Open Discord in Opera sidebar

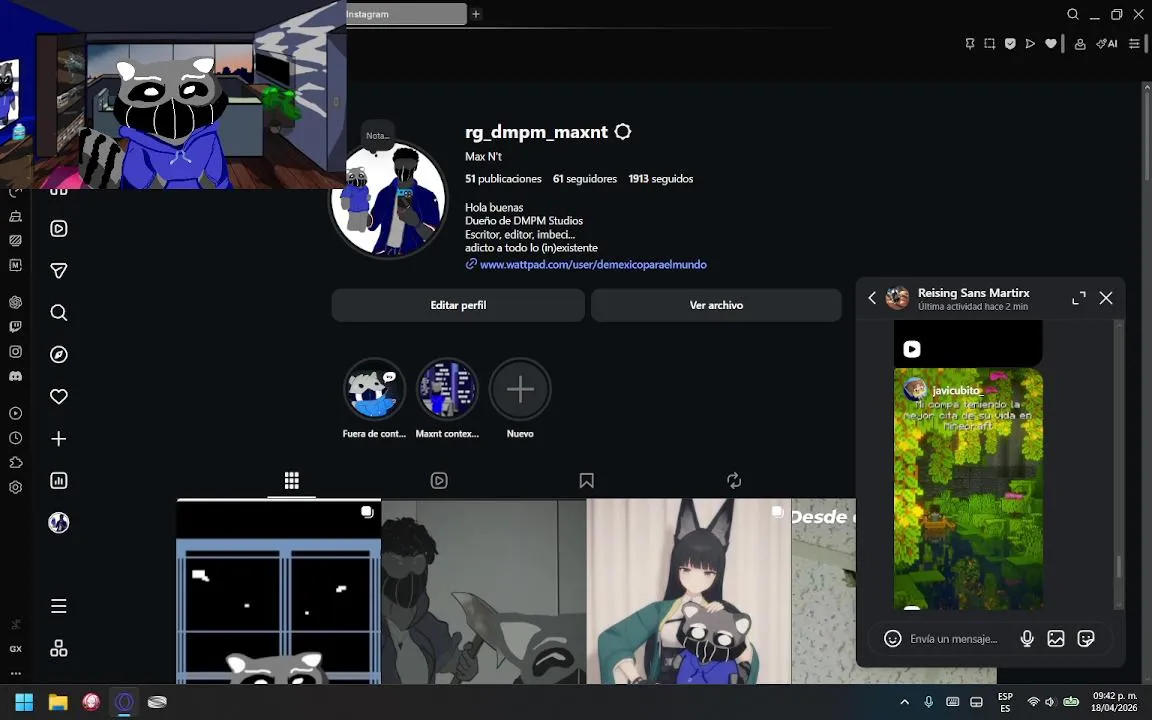tap(15, 376)
